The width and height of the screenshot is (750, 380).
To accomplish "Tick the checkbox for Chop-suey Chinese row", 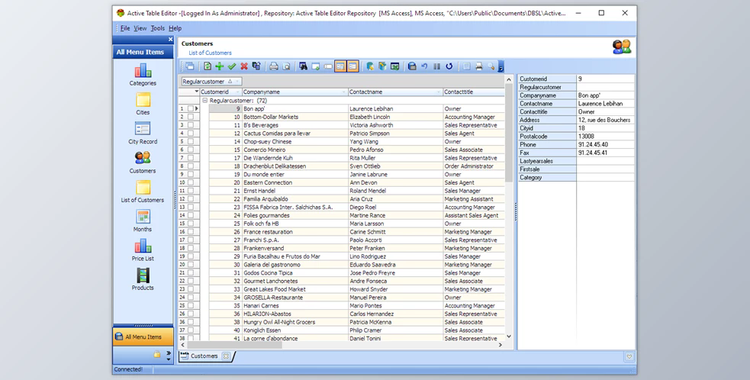I will click(x=190, y=142).
